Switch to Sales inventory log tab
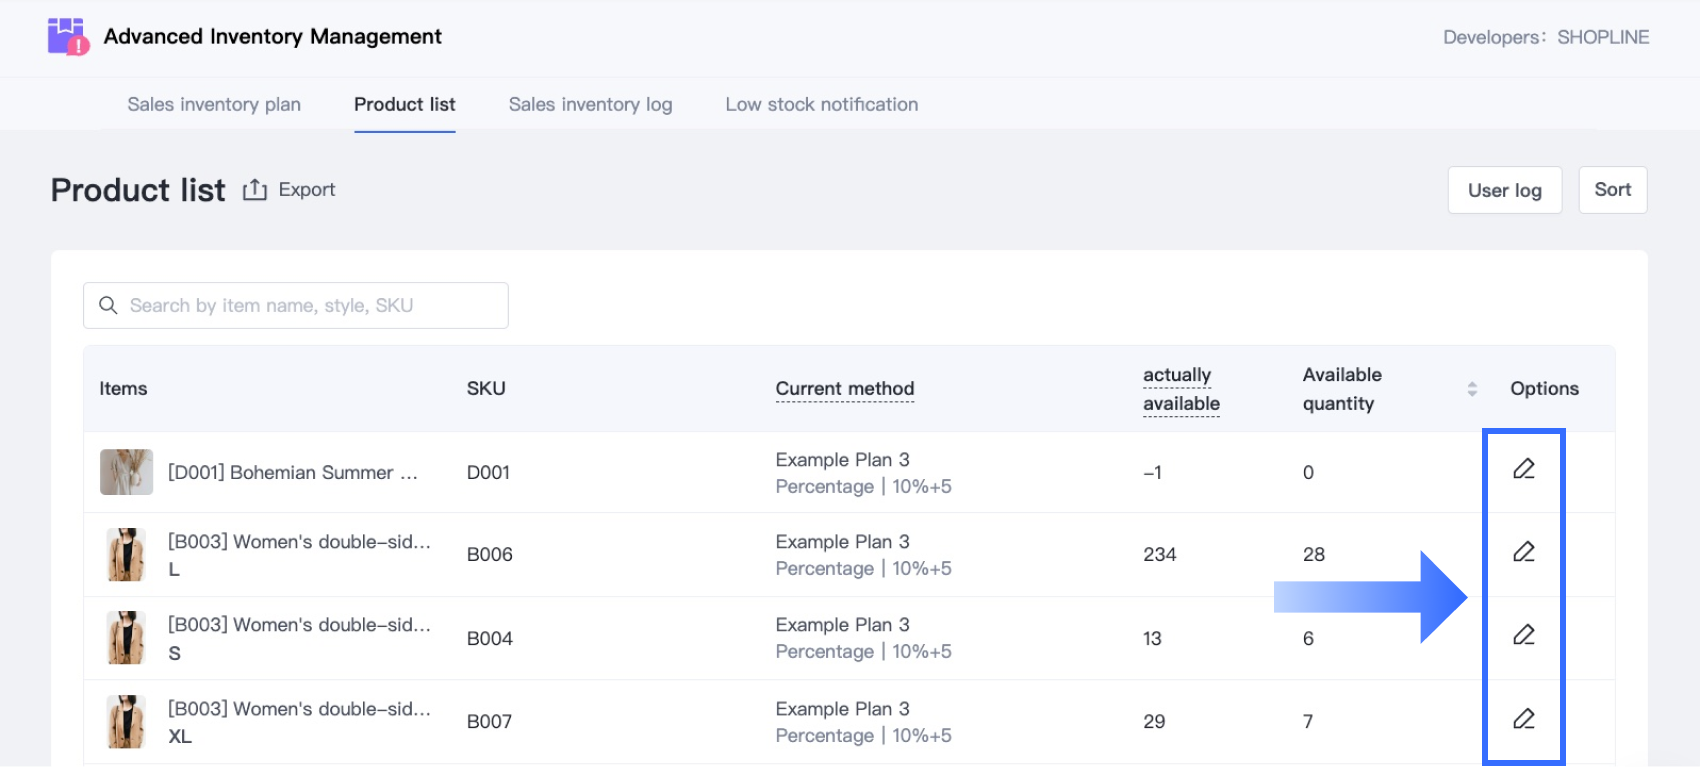 pos(590,104)
